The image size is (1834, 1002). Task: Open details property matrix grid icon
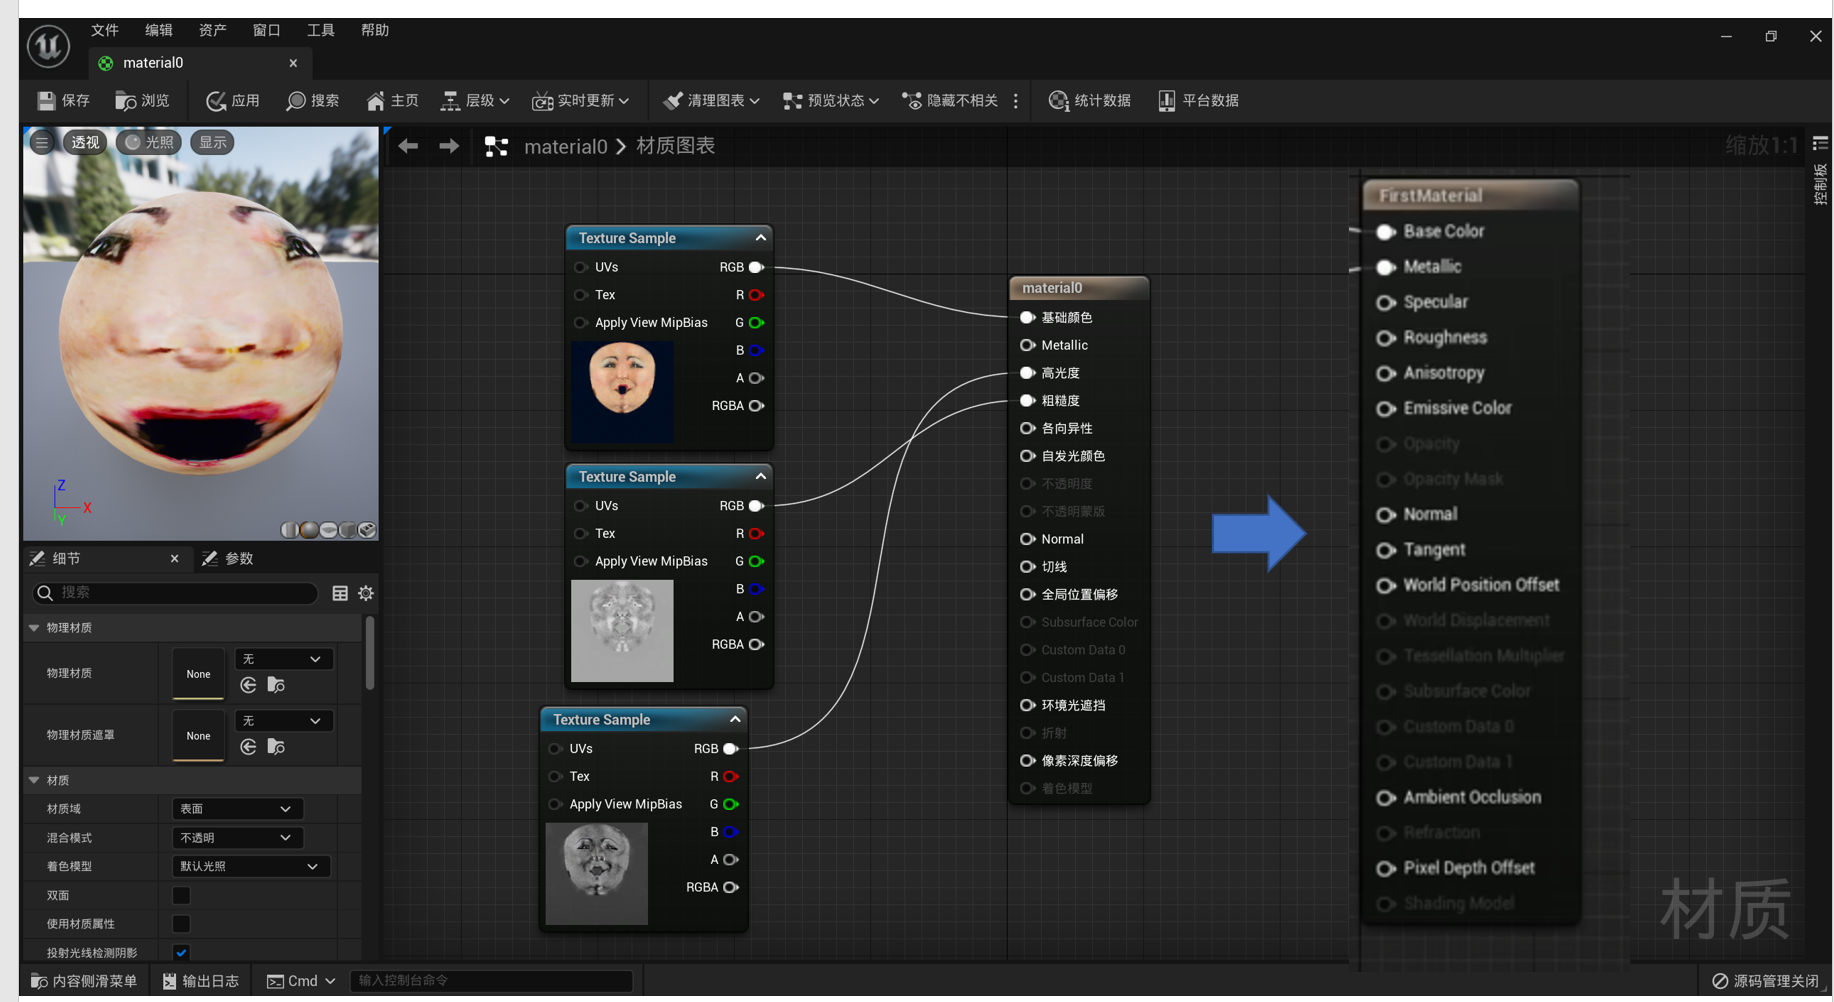point(340,593)
